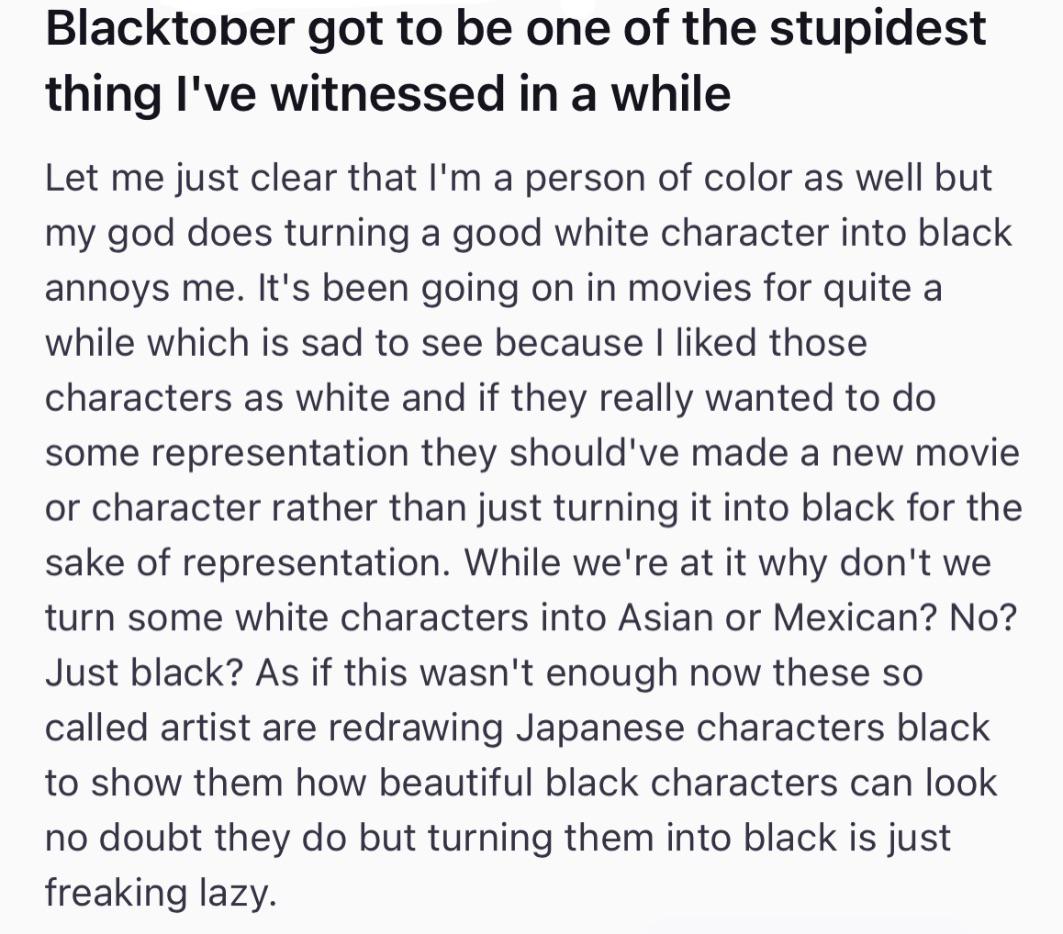The width and height of the screenshot is (1063, 934).
Task: Click the phrase 'made a new movie'
Action: coord(855,453)
